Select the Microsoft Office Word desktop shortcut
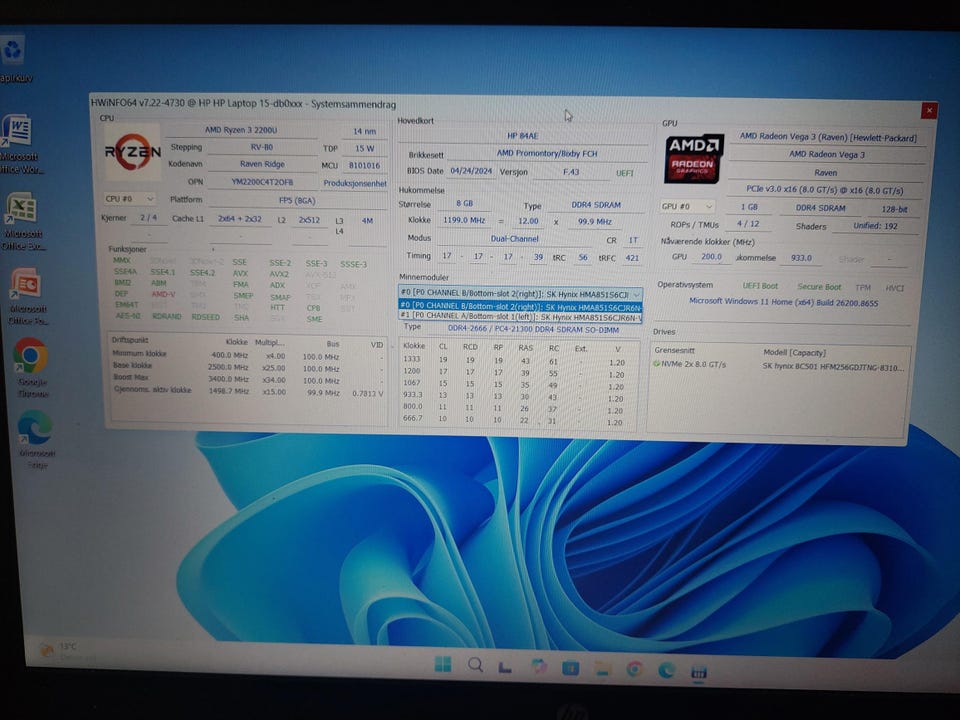Image resolution: width=960 pixels, height=720 pixels. 17,130
